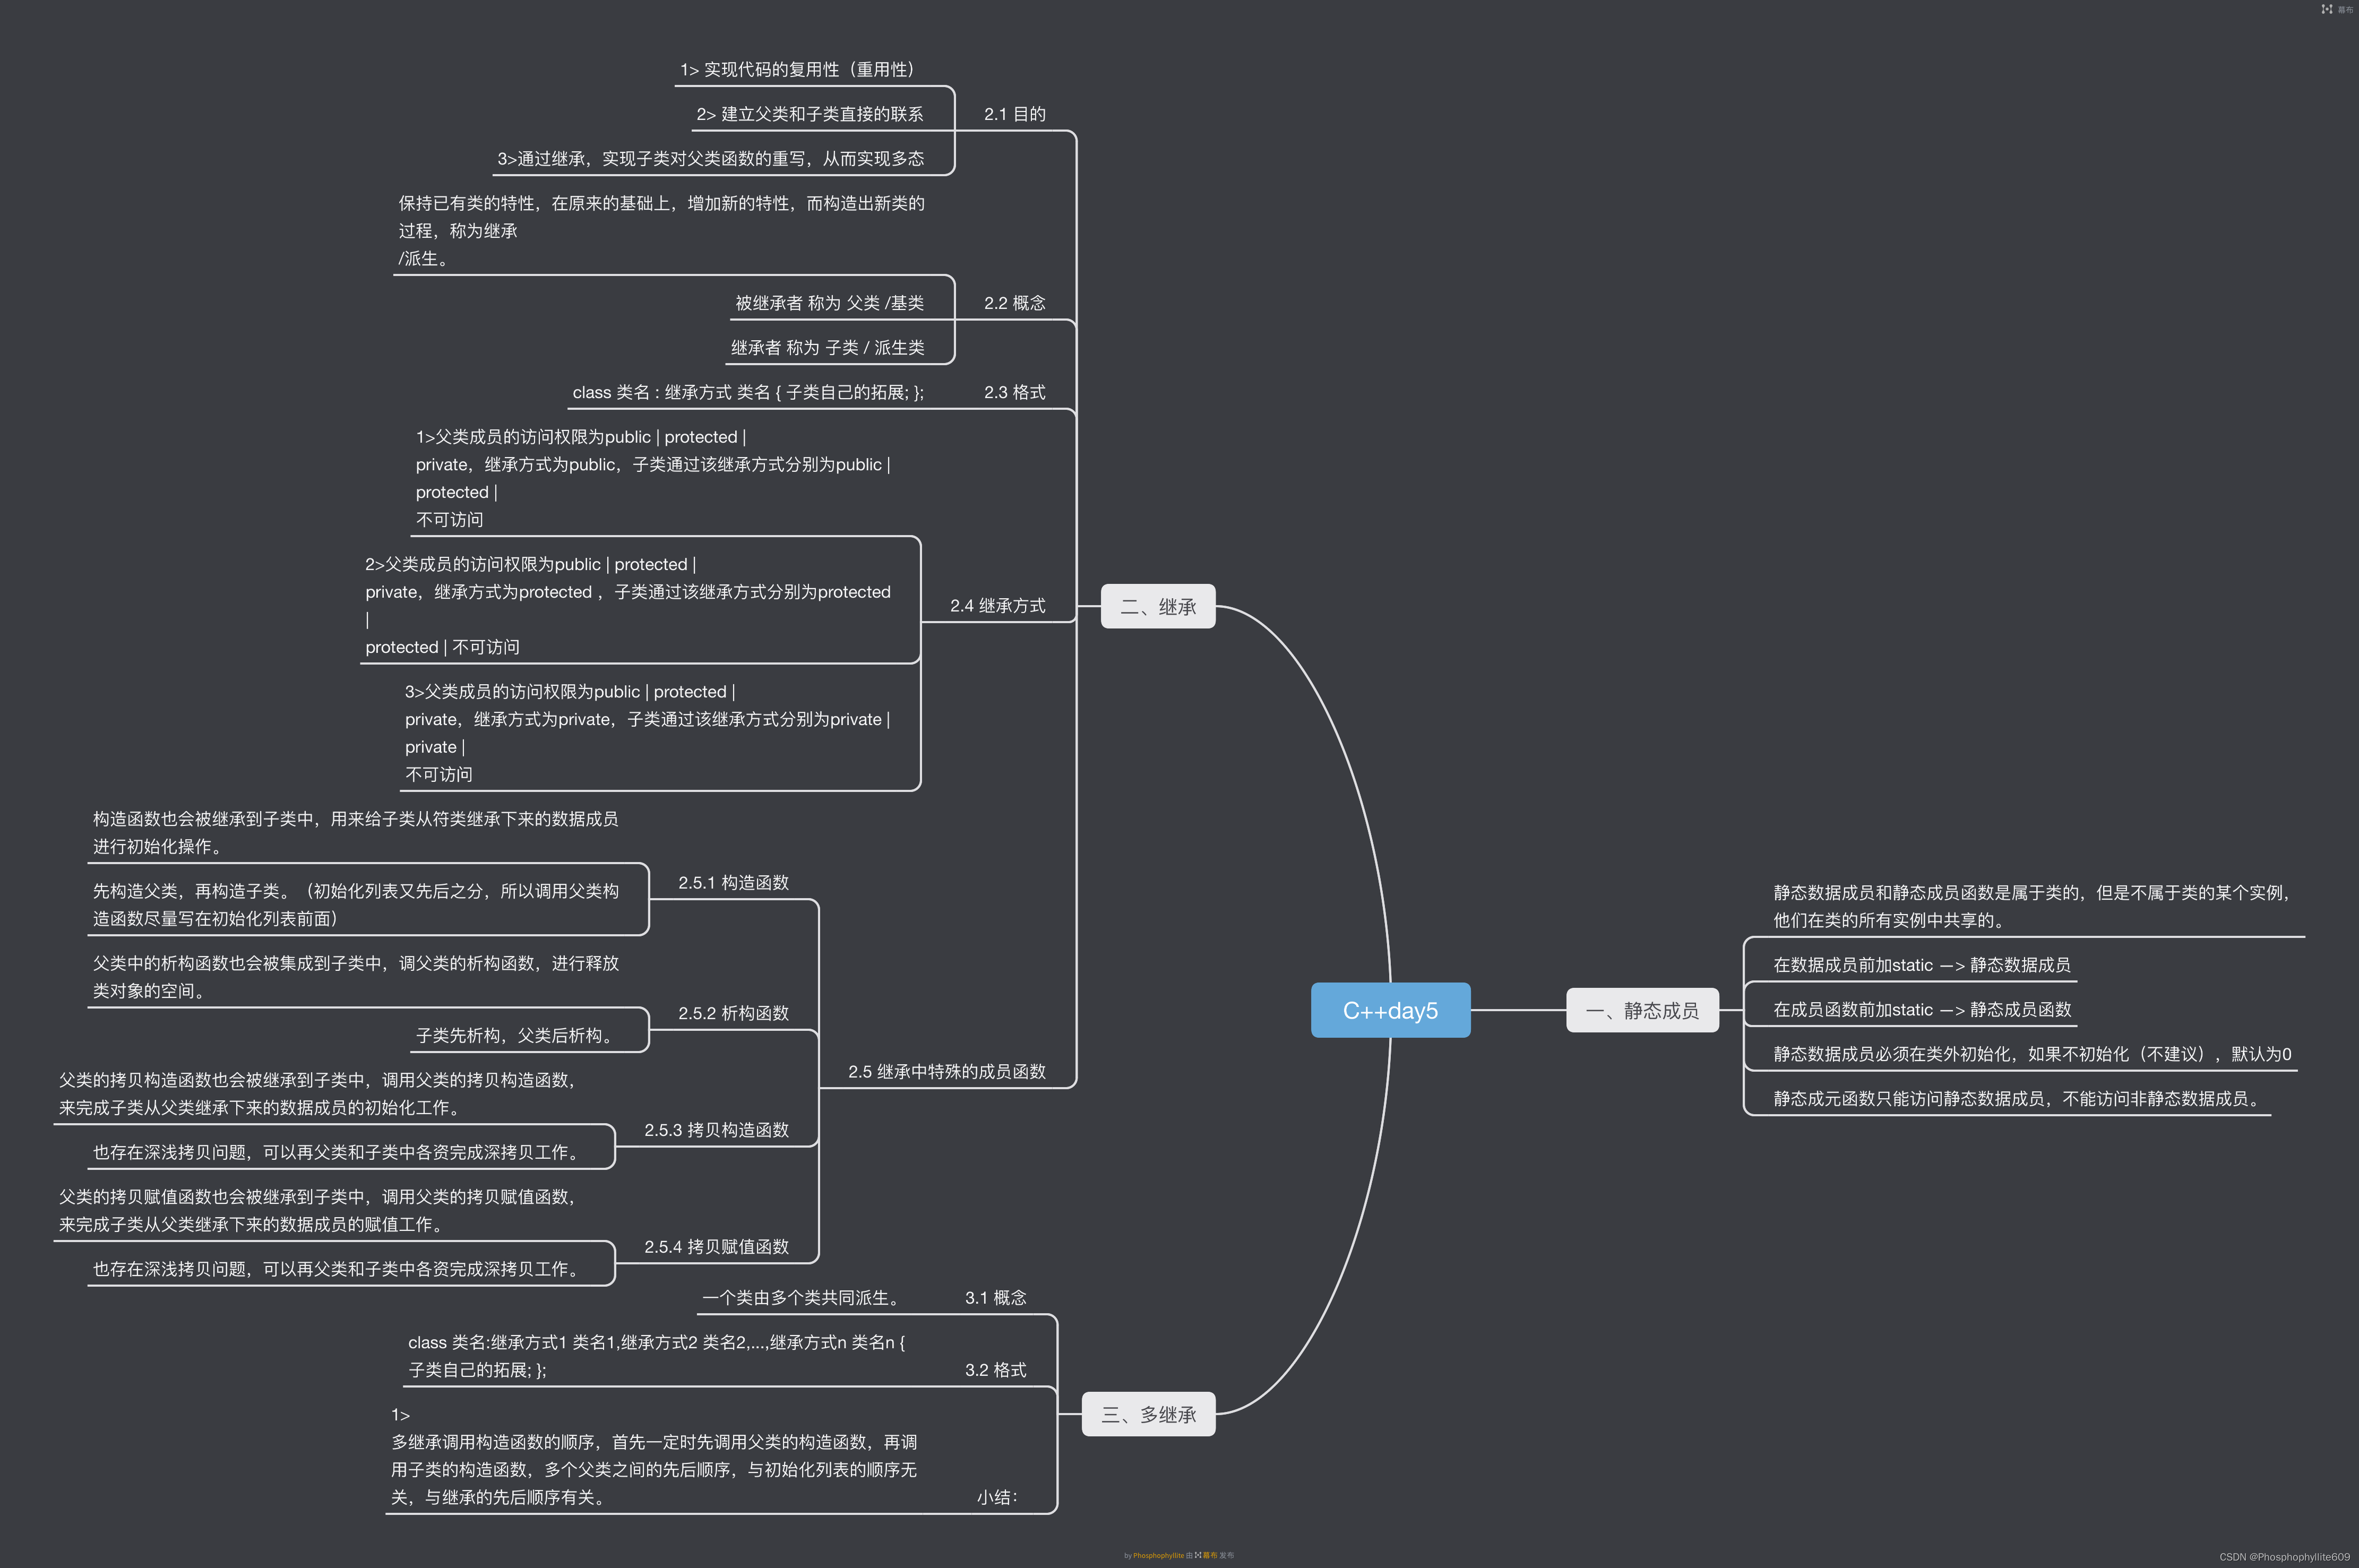Click '构造函数也会被继承到子类中' text
The width and height of the screenshot is (2359, 1568).
(355, 832)
